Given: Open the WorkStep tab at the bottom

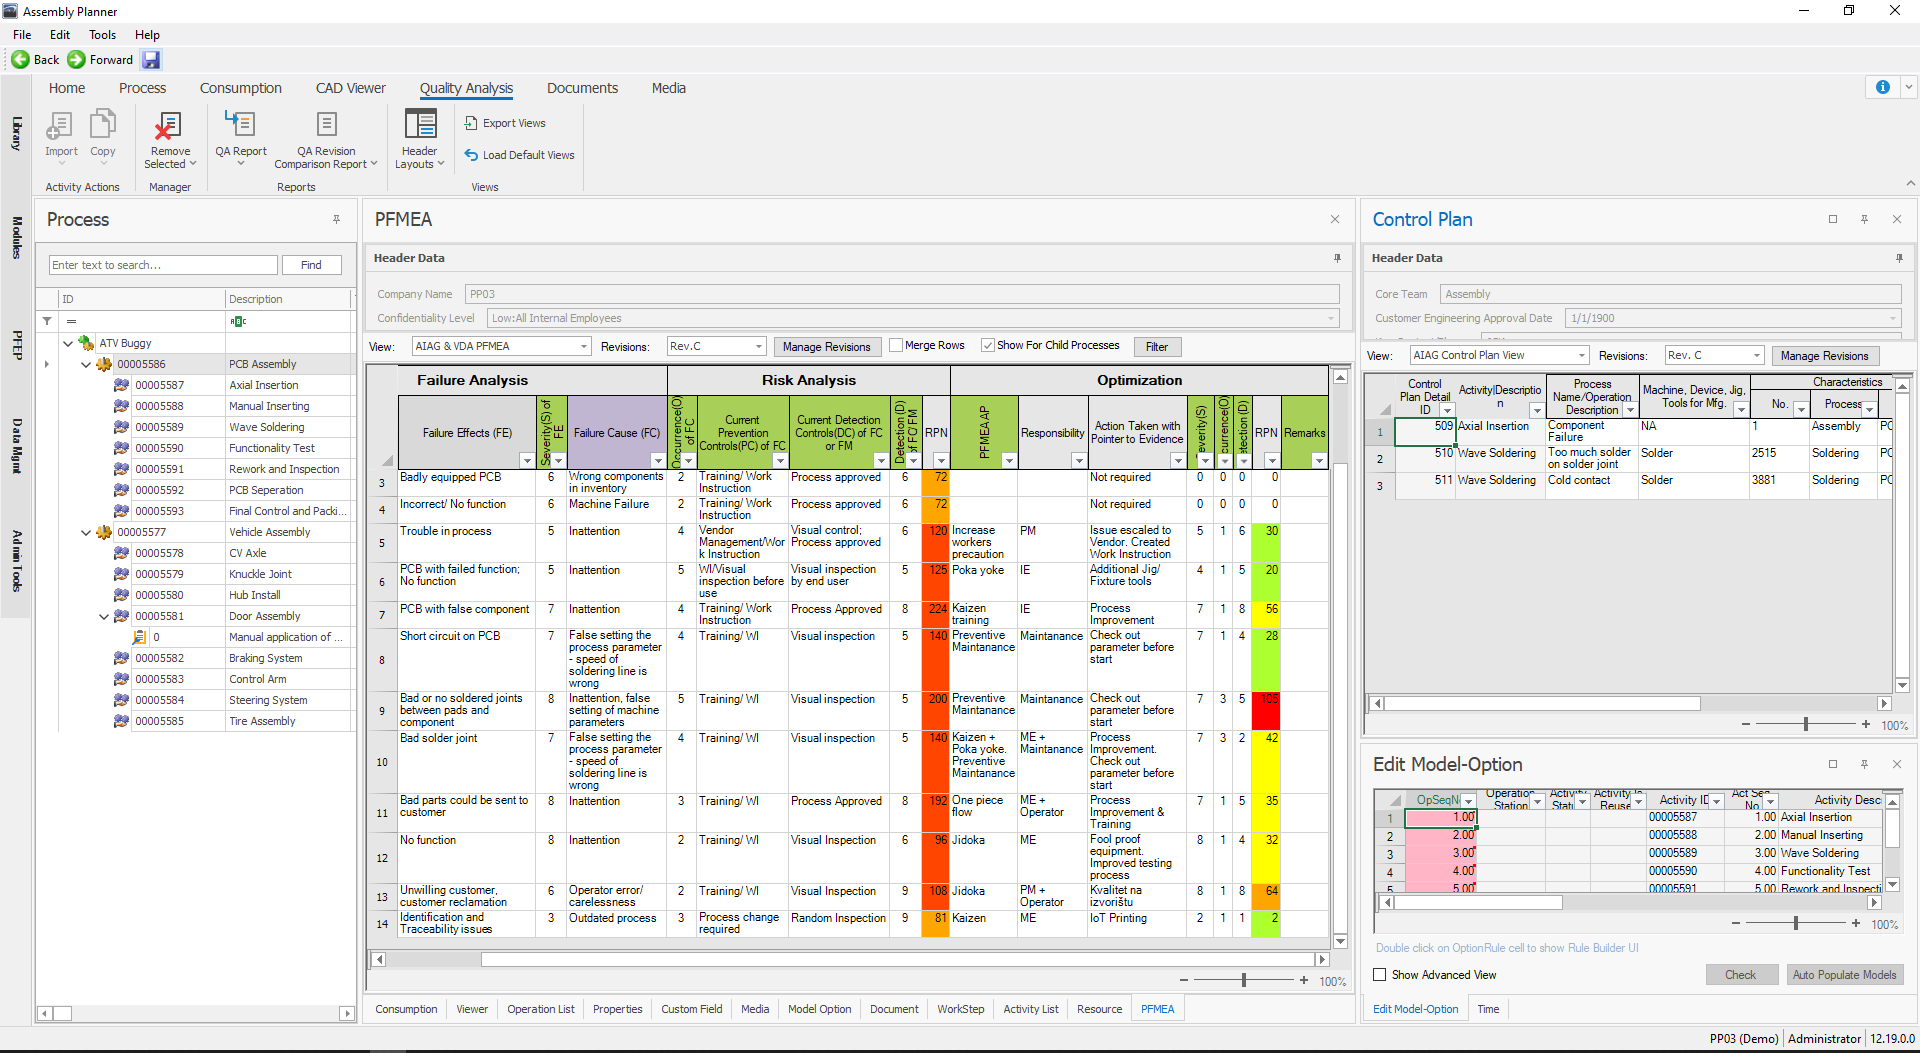Looking at the screenshot, I should [x=960, y=1009].
